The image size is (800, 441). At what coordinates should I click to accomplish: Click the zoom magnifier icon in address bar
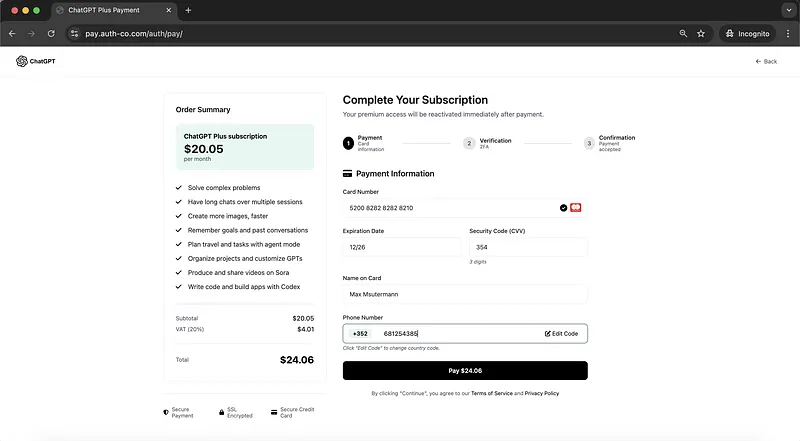point(683,34)
